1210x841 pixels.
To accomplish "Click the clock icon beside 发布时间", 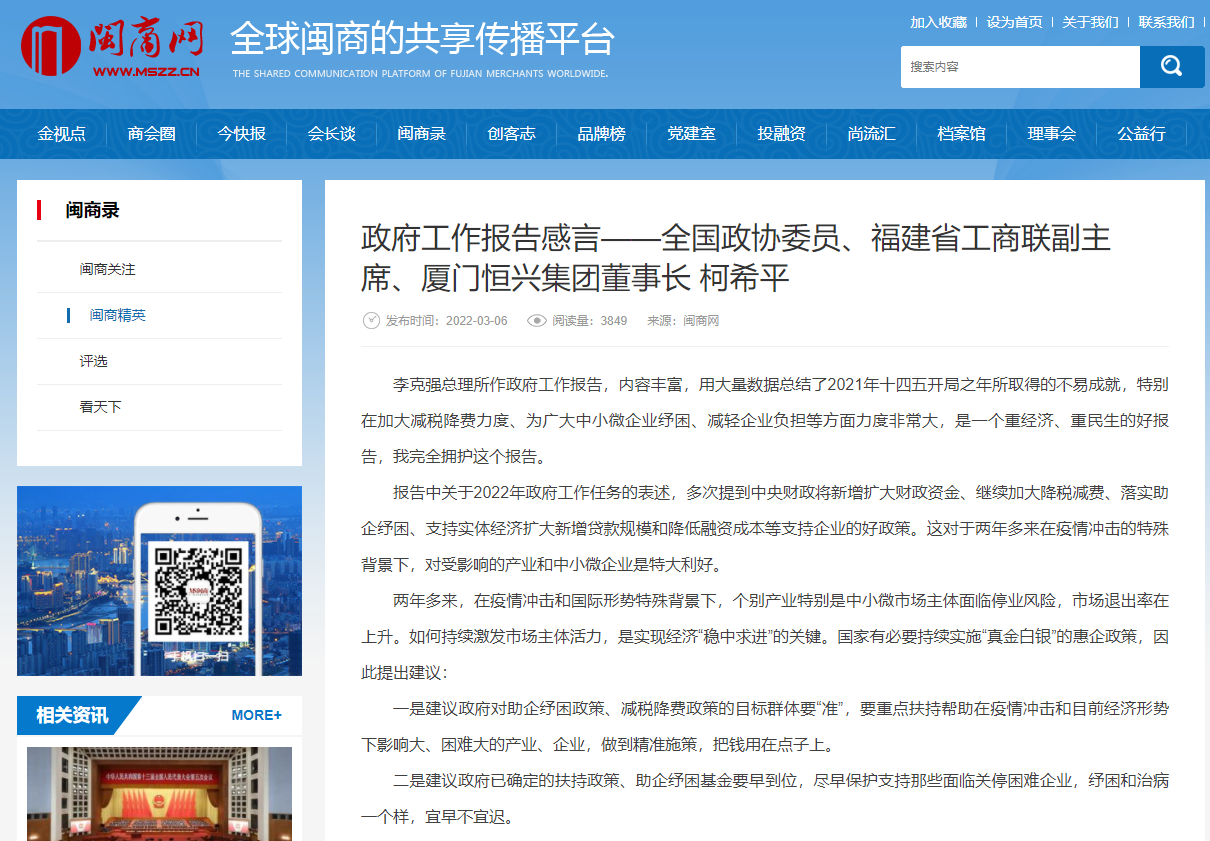I will point(371,321).
